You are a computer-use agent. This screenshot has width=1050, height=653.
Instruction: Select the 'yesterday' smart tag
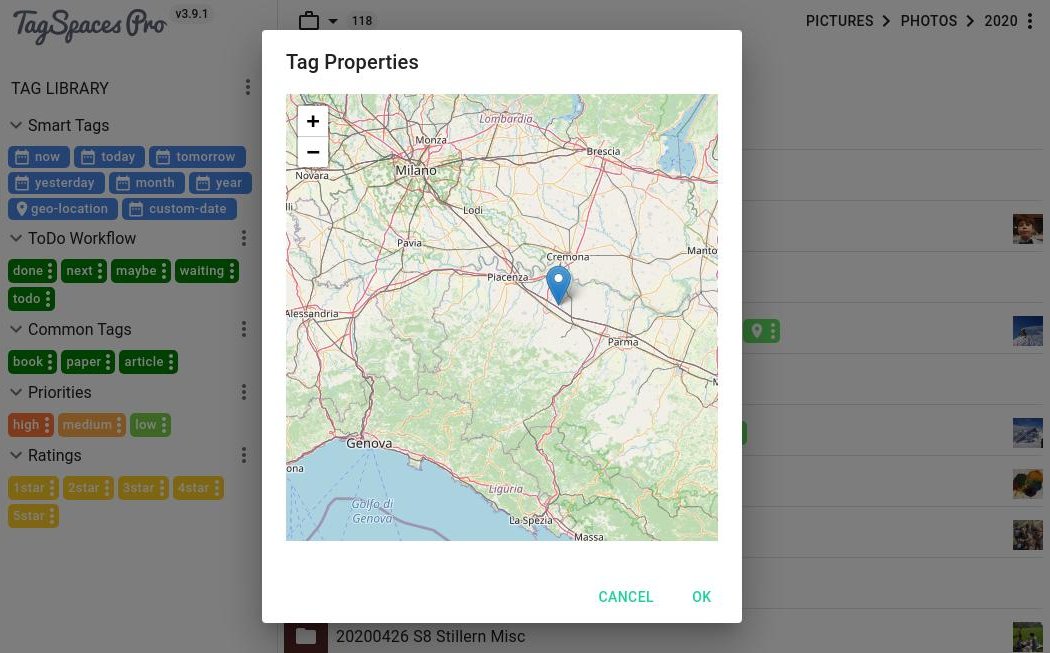pyautogui.click(x=56, y=183)
